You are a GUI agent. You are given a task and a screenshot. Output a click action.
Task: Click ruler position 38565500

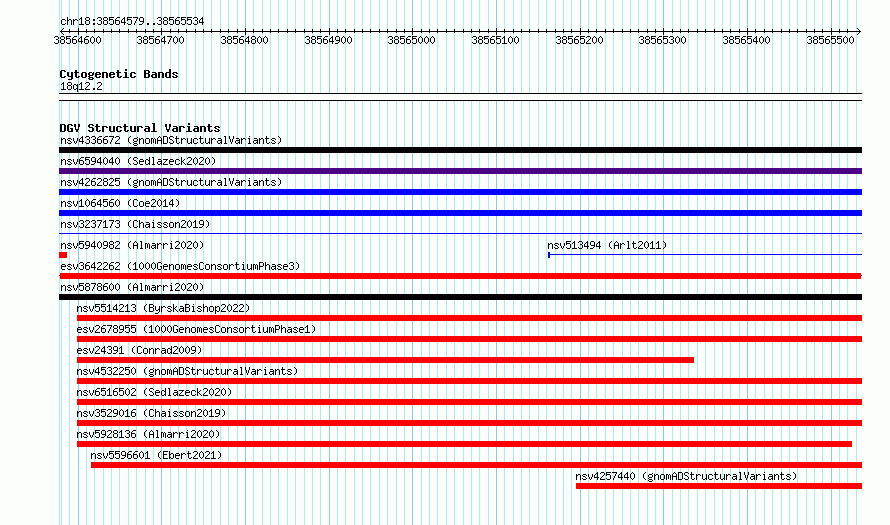pos(830,40)
